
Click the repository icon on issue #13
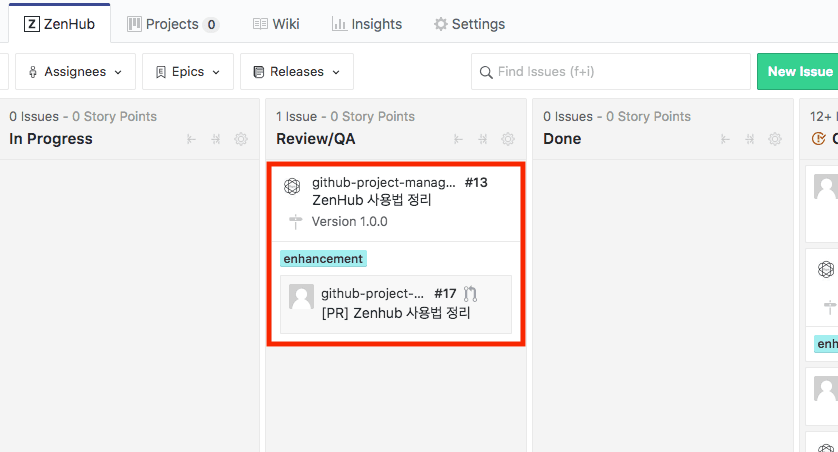click(292, 186)
